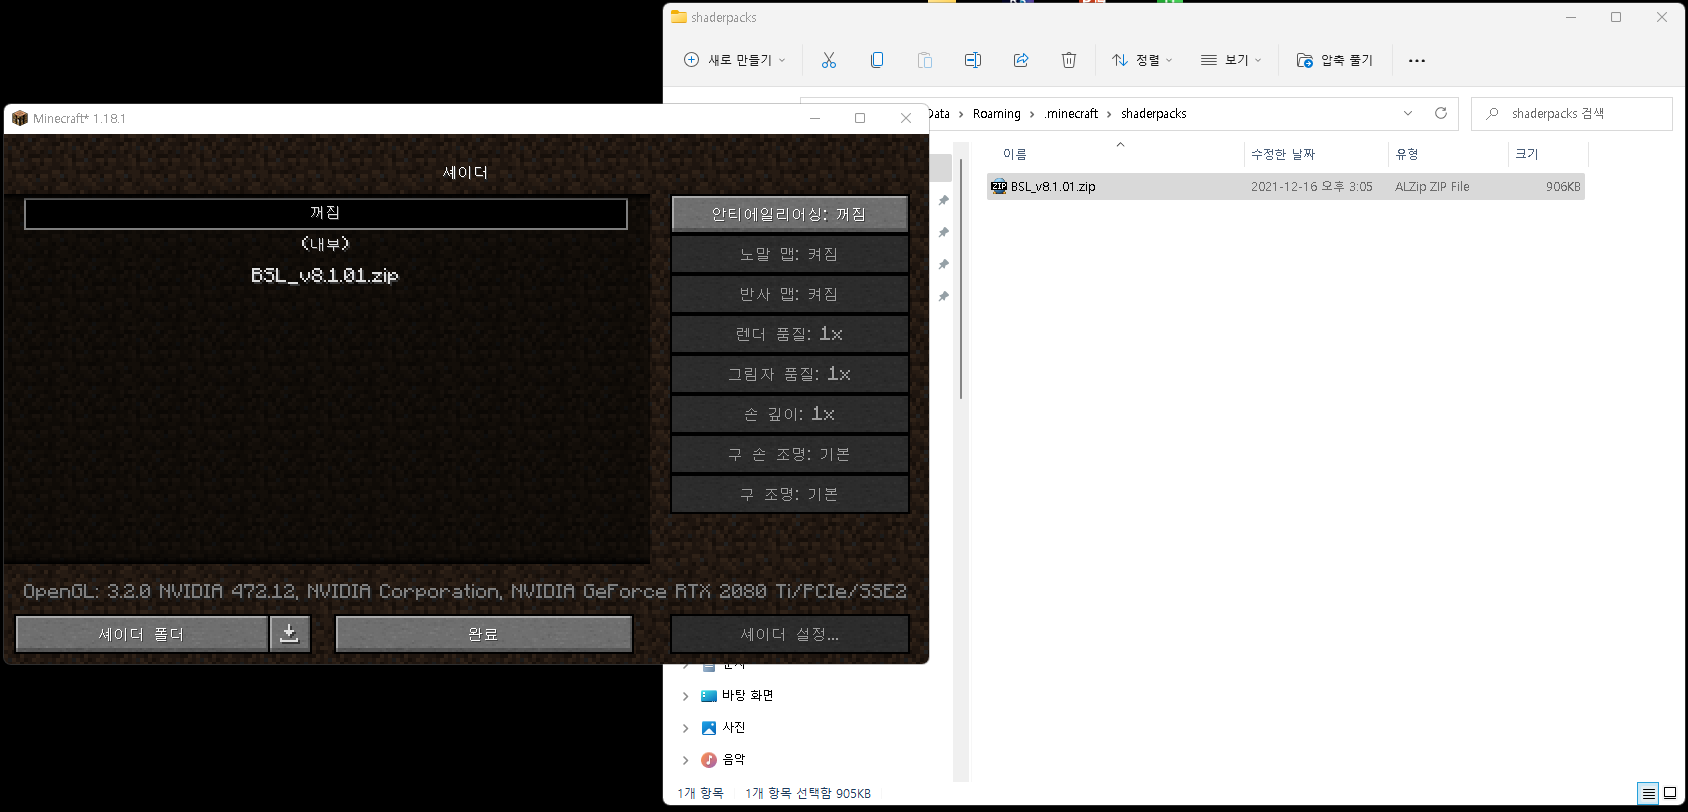Viewport: 1688px width, 812px height.
Task: Click the Copy icon in Explorer toolbar
Action: tap(877, 60)
